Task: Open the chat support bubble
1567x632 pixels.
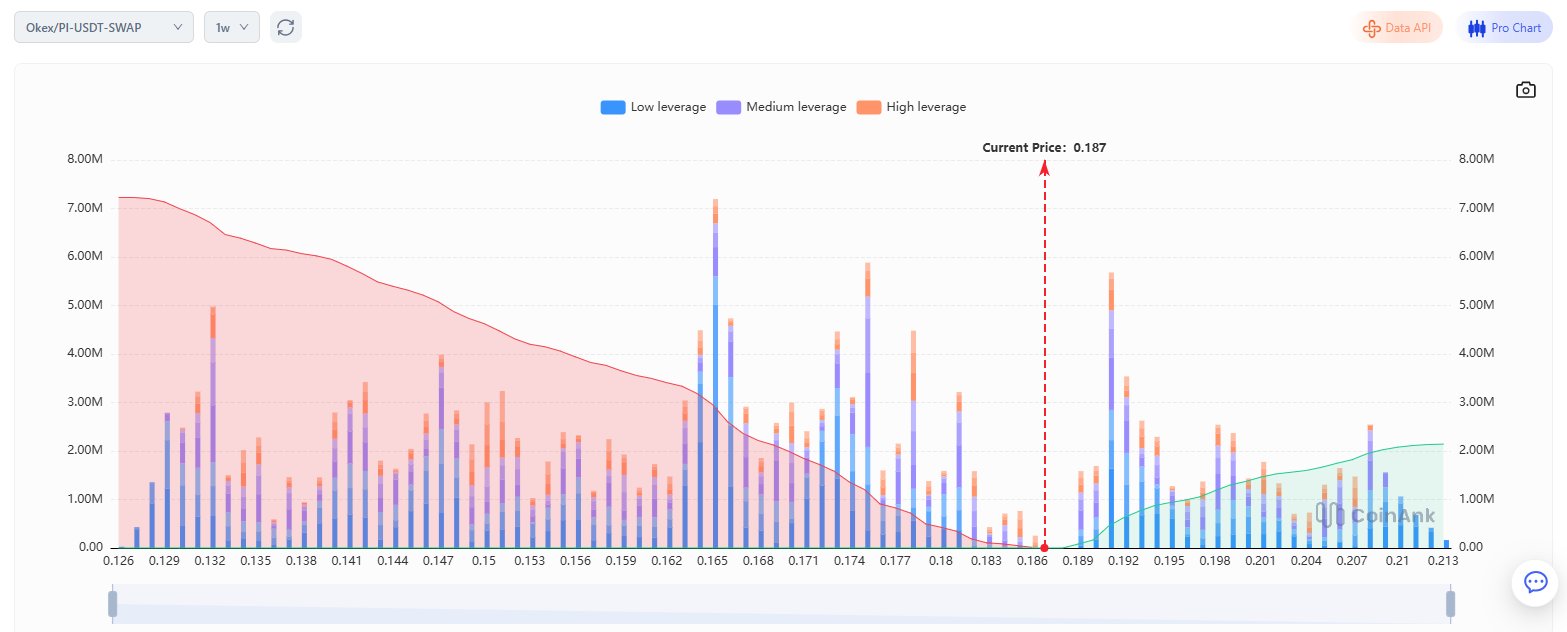Action: pyautogui.click(x=1535, y=582)
